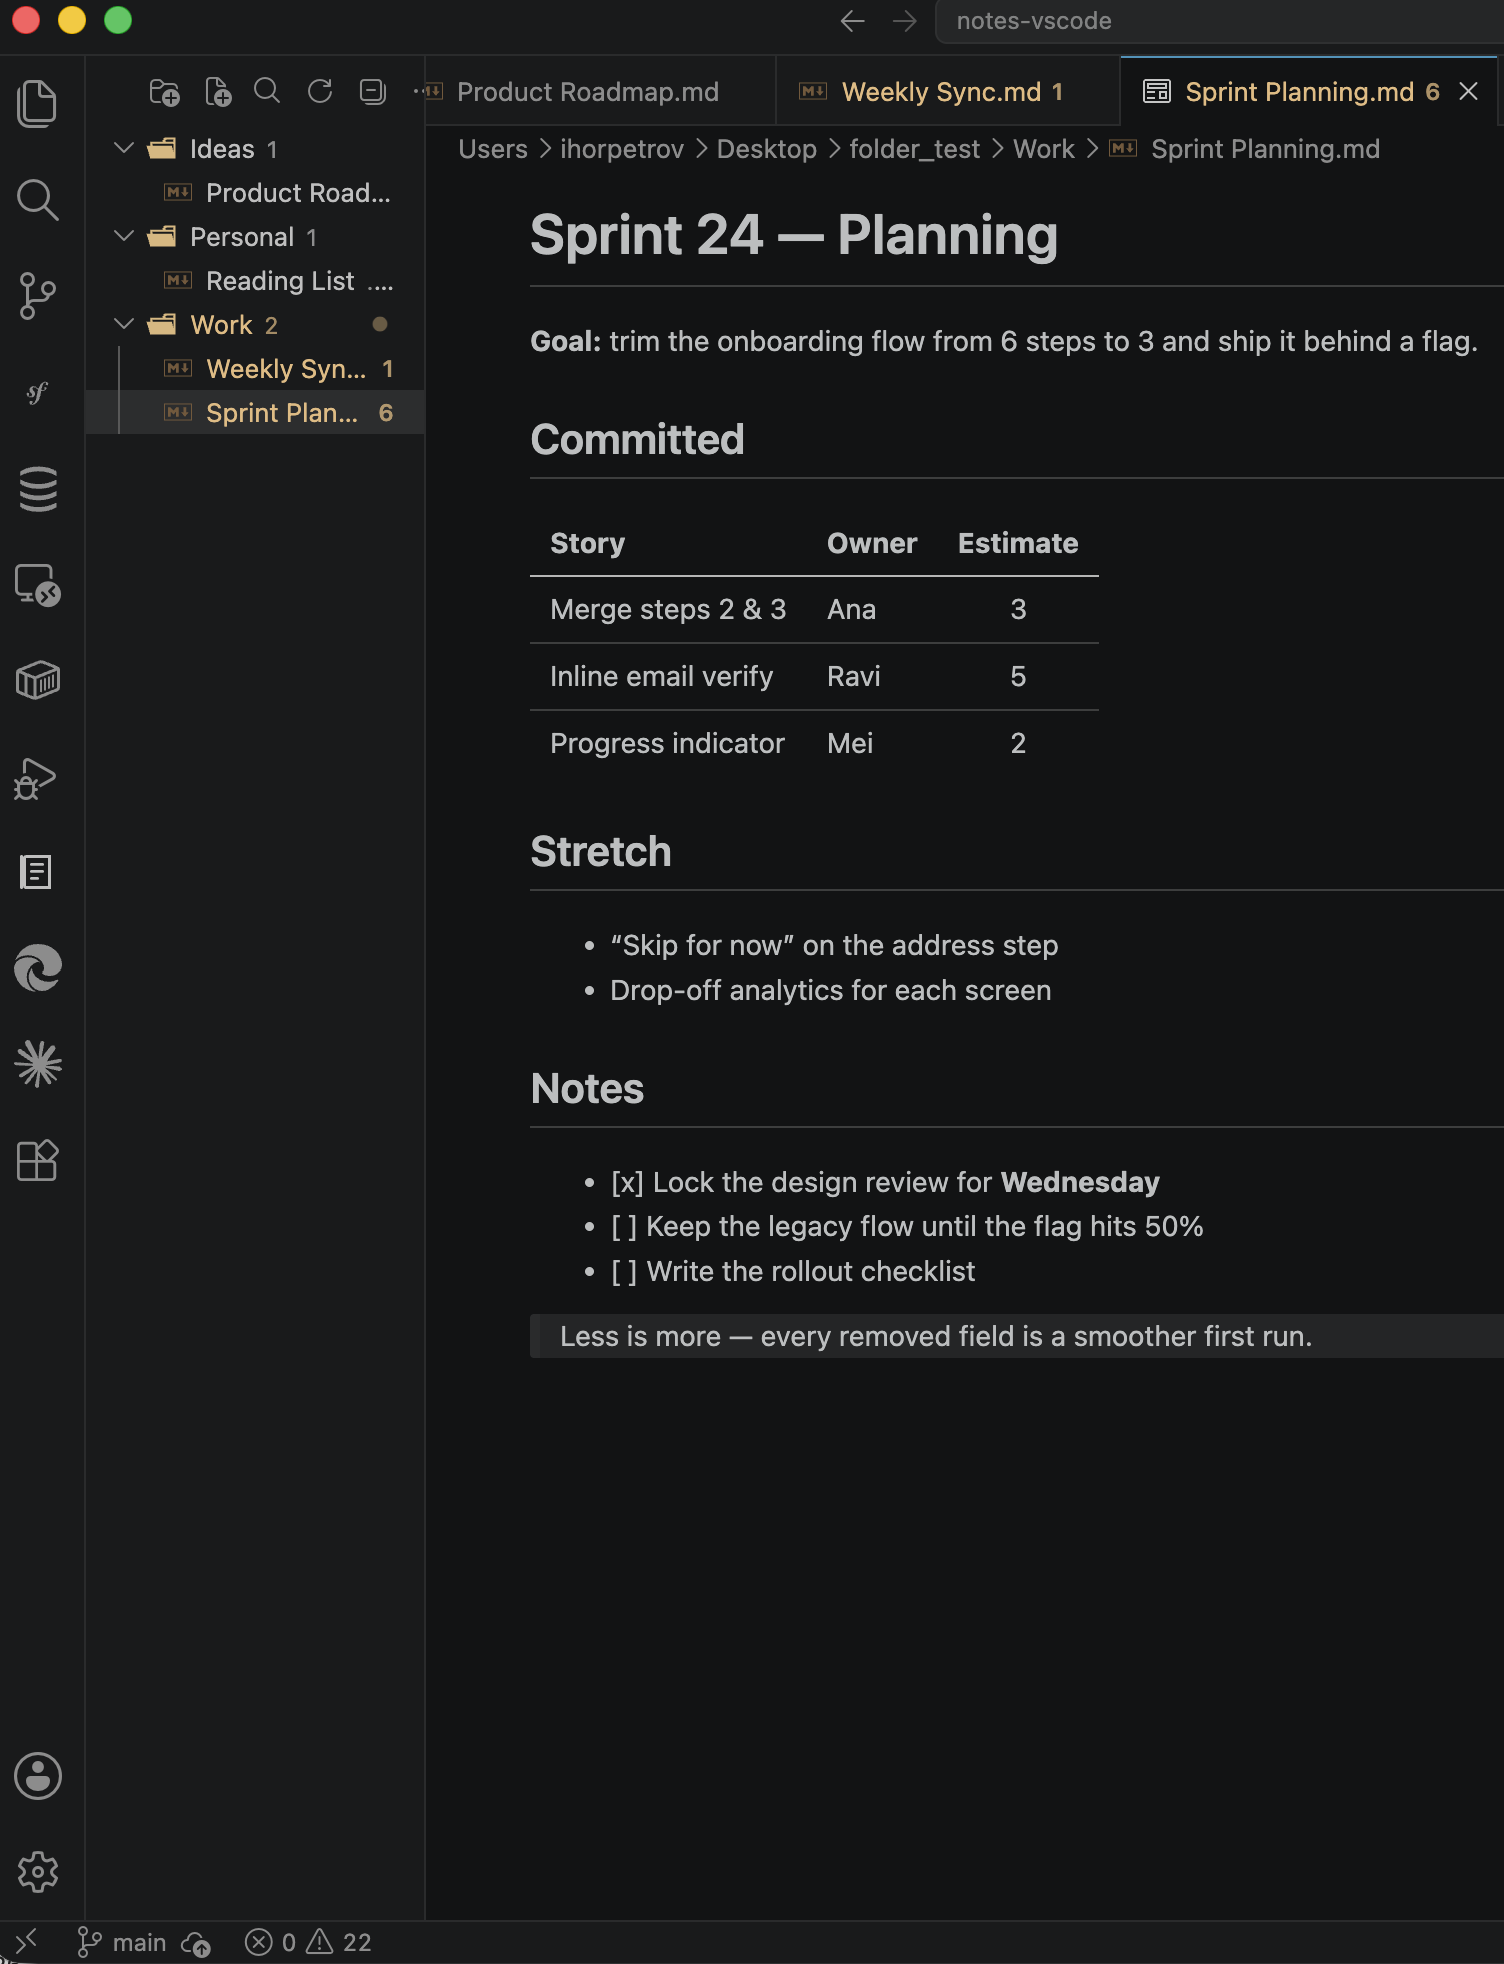Click the Lock the design review item
The height and width of the screenshot is (1964, 1504).
(x=885, y=1183)
